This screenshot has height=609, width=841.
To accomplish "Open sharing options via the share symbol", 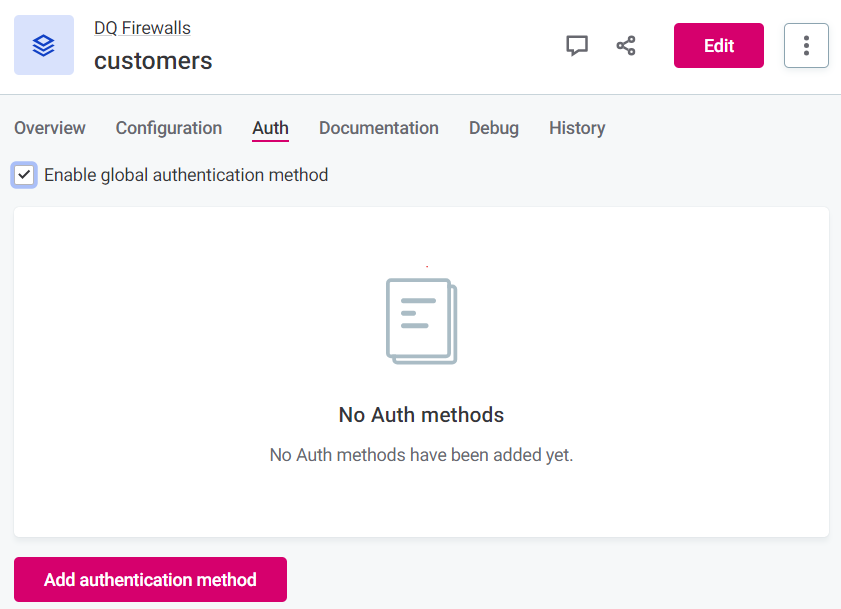I will point(626,45).
